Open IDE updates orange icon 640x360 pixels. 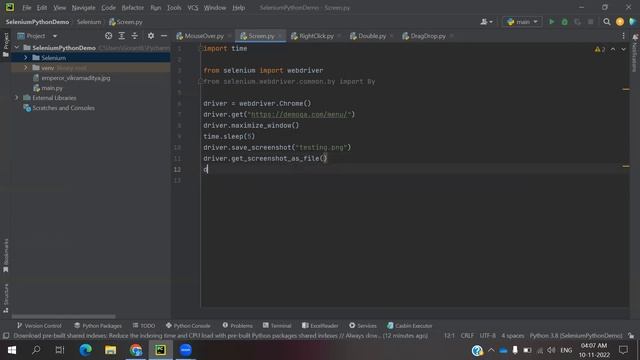tap(620, 22)
